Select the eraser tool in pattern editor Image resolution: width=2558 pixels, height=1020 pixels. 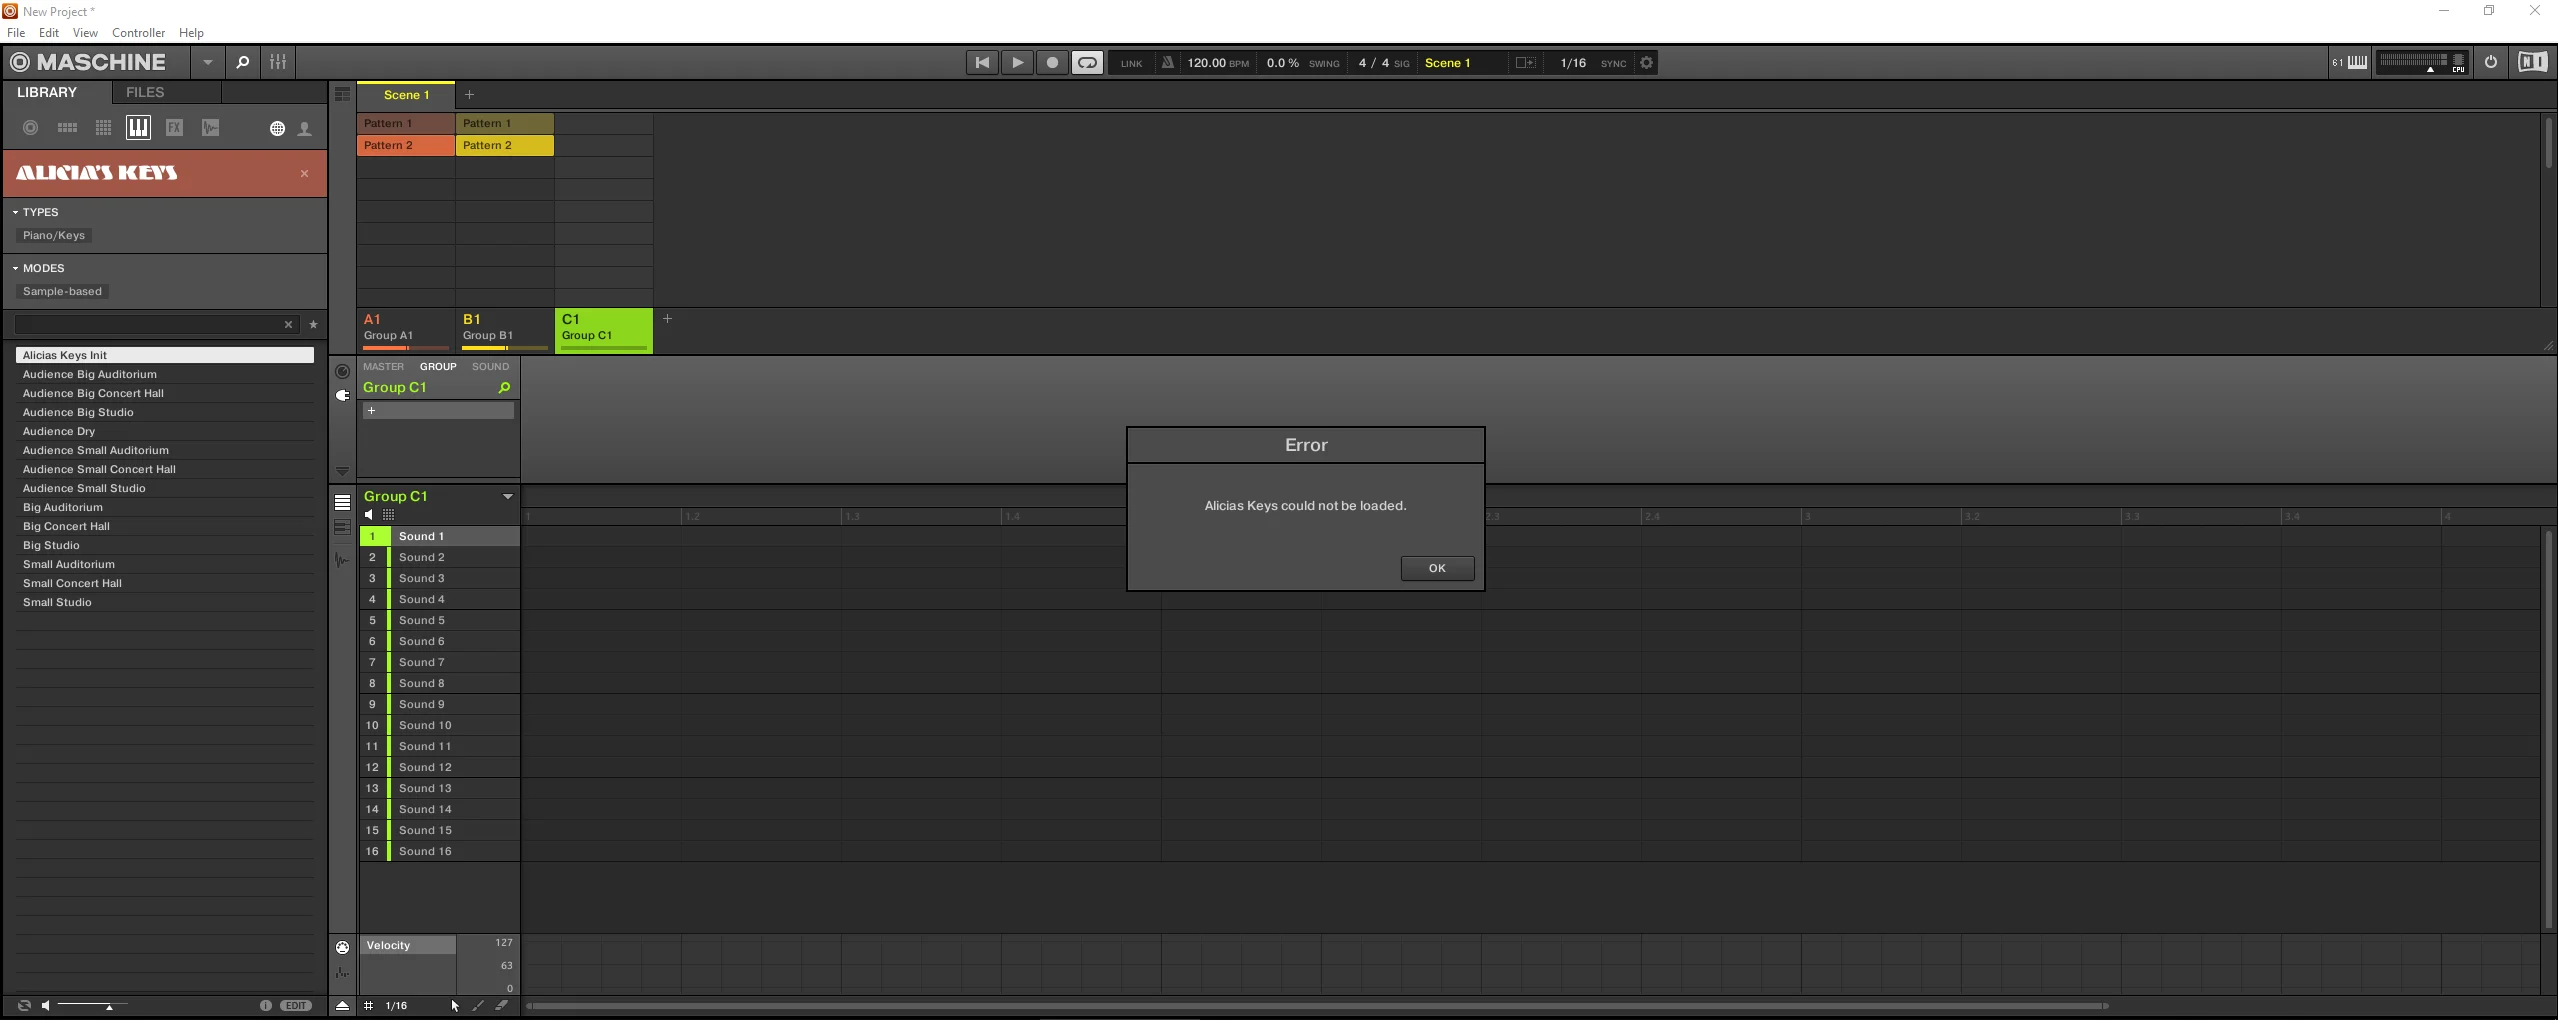(502, 1006)
